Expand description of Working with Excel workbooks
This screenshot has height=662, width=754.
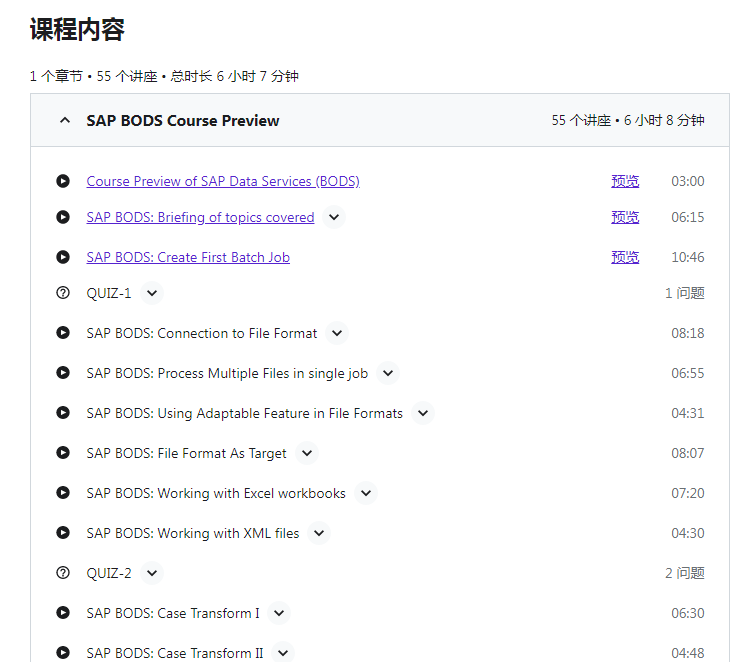[366, 493]
